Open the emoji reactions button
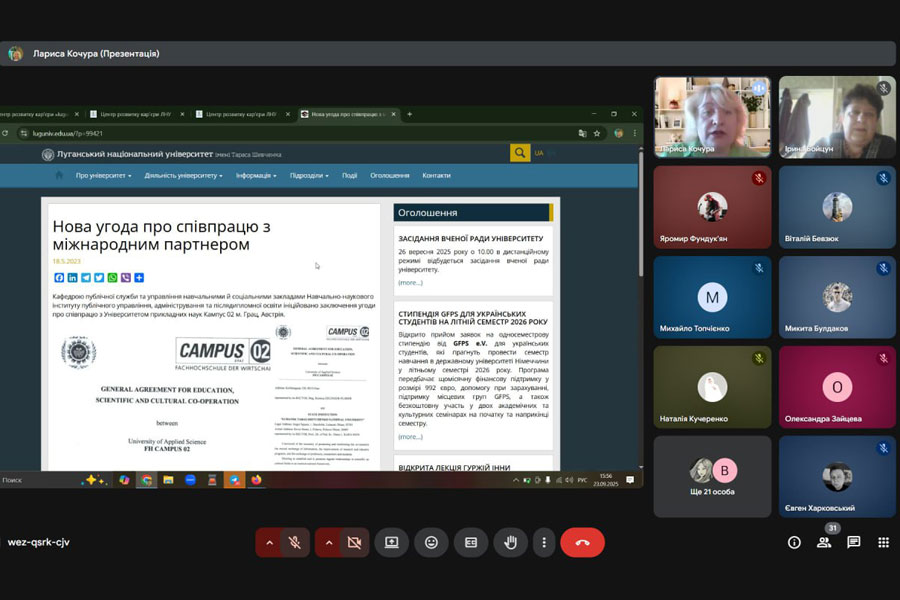This screenshot has width=900, height=600. pyautogui.click(x=431, y=542)
